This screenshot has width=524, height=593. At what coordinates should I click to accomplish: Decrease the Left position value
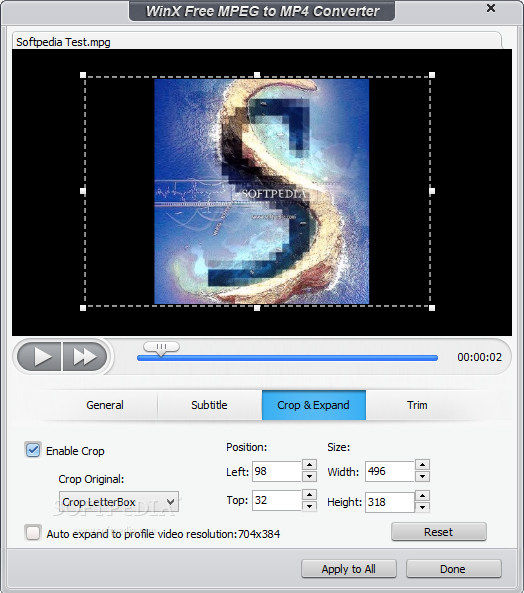(309, 477)
